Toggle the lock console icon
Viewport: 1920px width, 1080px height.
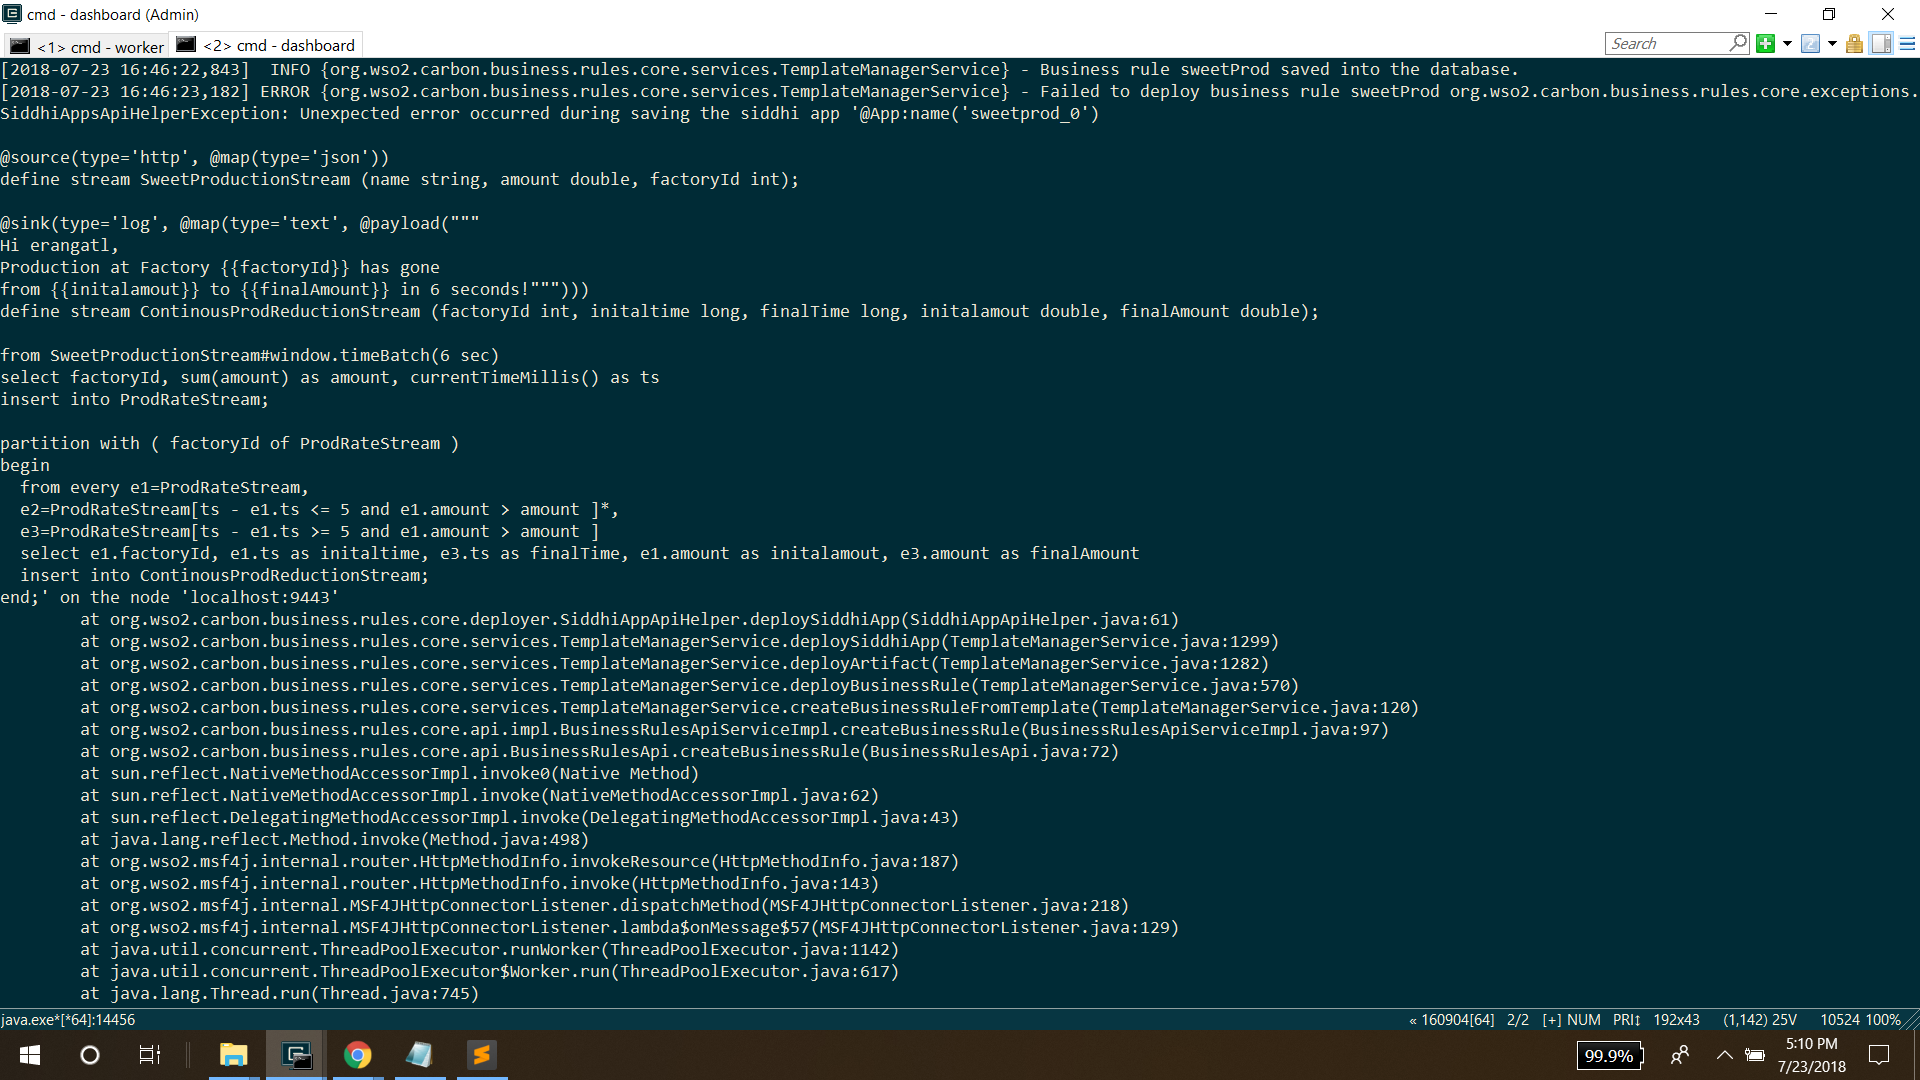tap(1854, 43)
